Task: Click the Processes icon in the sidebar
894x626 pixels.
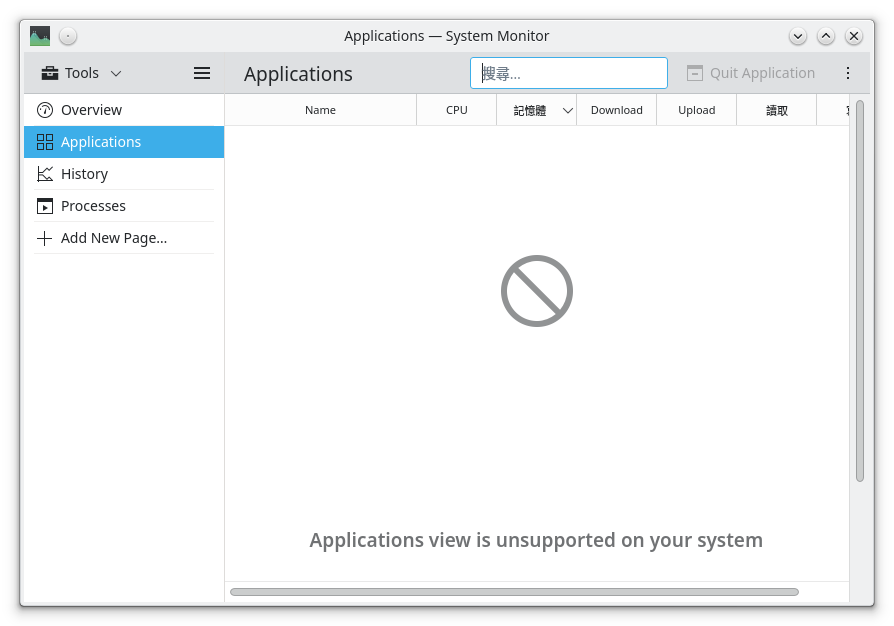Action: click(x=46, y=206)
